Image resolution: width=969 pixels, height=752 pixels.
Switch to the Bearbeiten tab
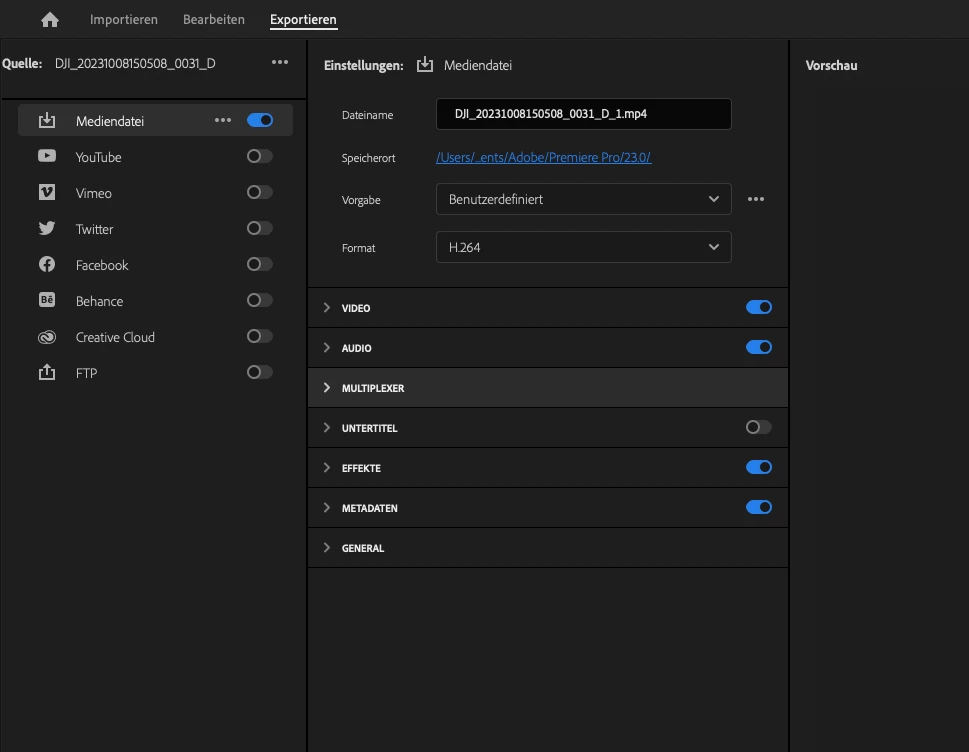pos(214,20)
